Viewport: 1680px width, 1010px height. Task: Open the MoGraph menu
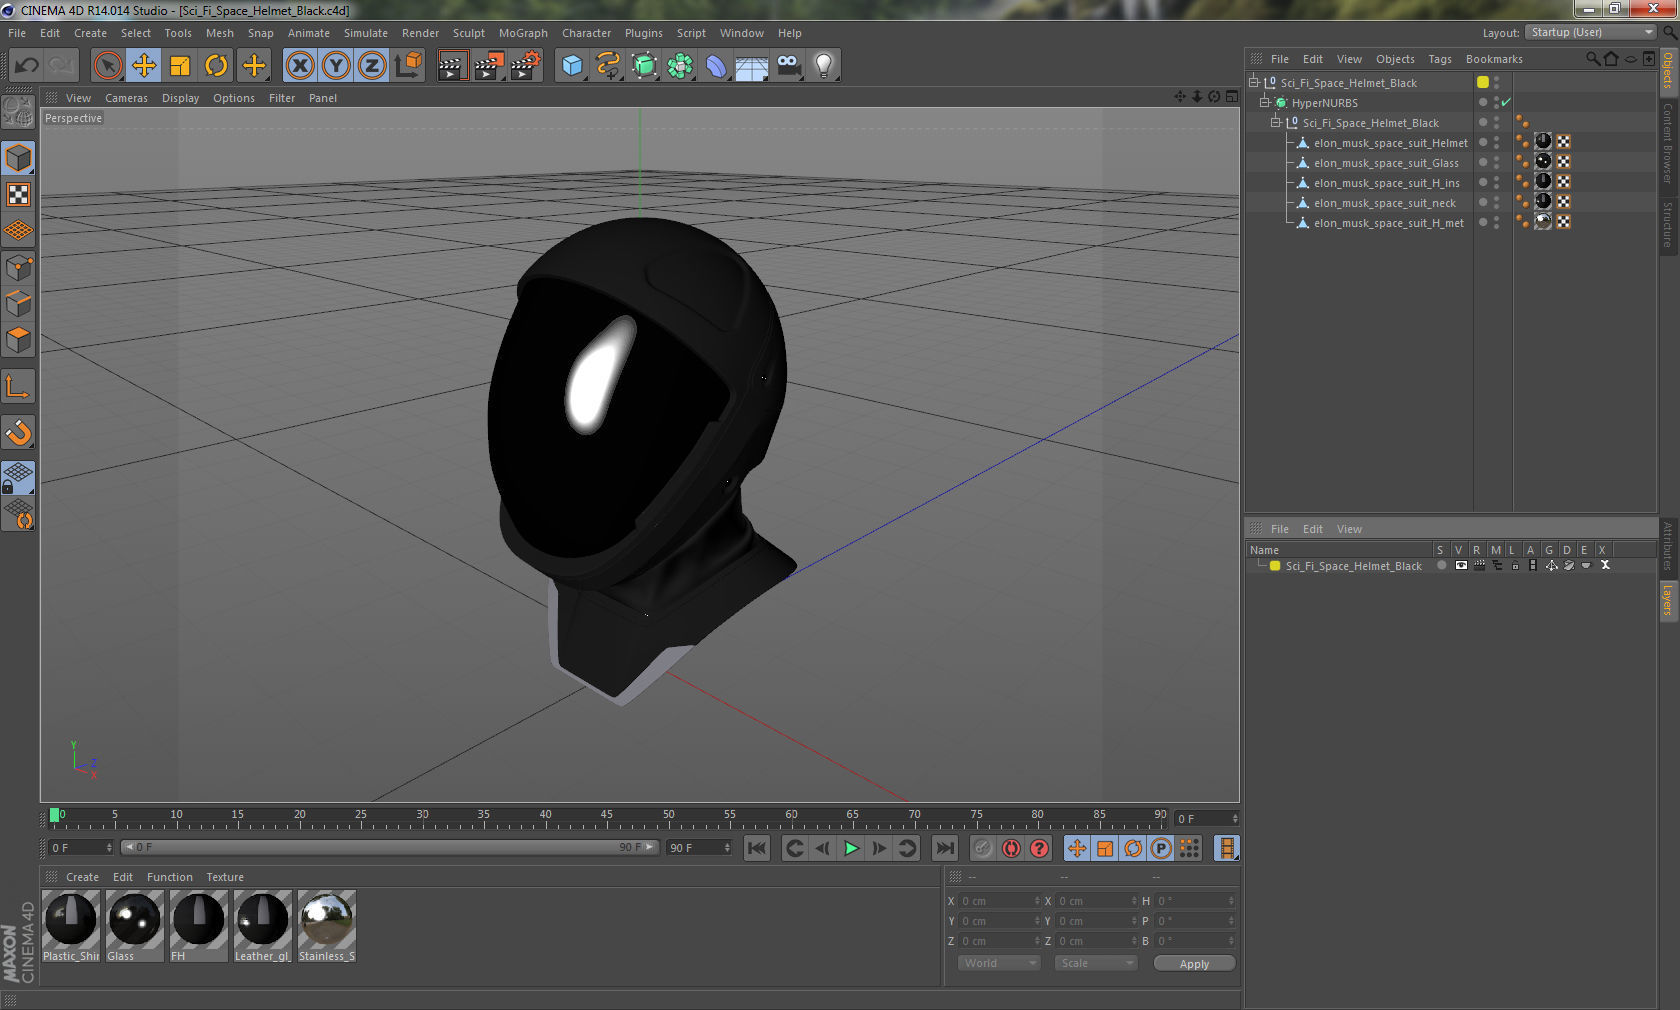coord(523,33)
